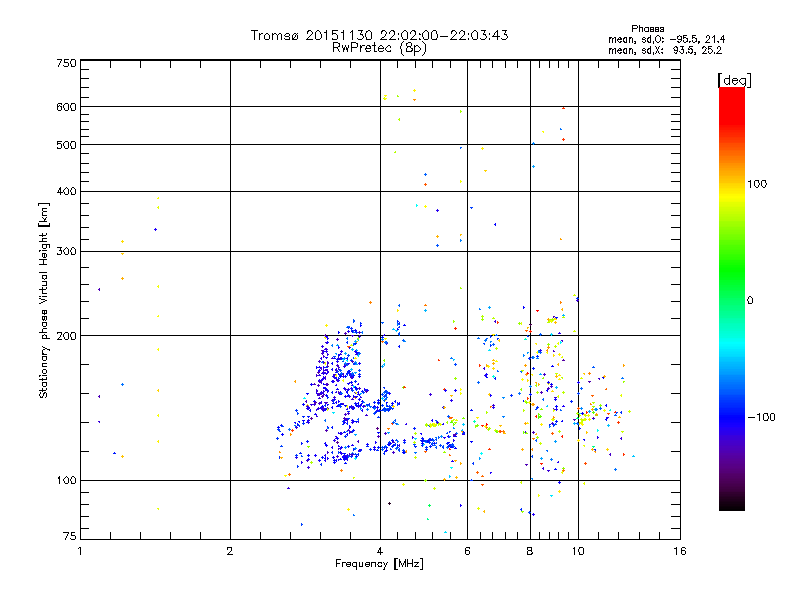This screenshot has width=800, height=600.
Task: Click the '[deg]' colorbar unit label
Action: tap(734, 80)
